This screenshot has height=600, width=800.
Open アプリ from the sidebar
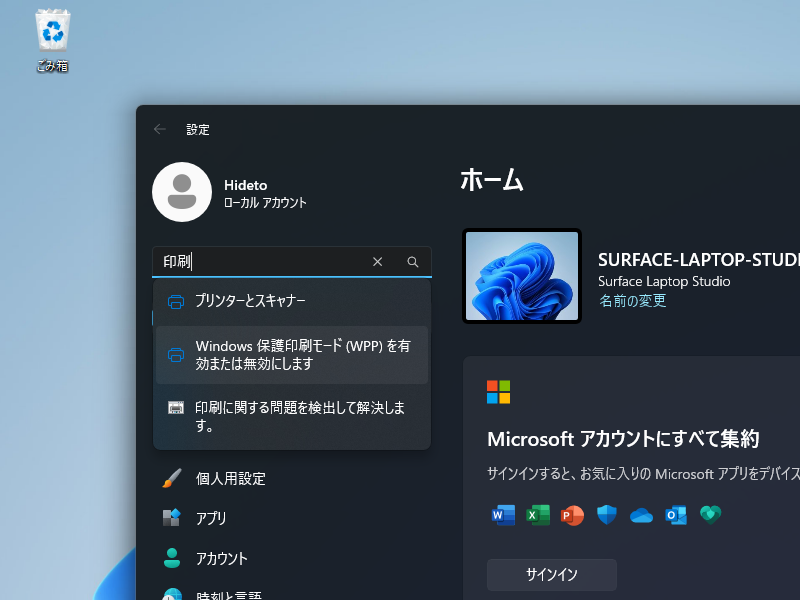point(211,518)
